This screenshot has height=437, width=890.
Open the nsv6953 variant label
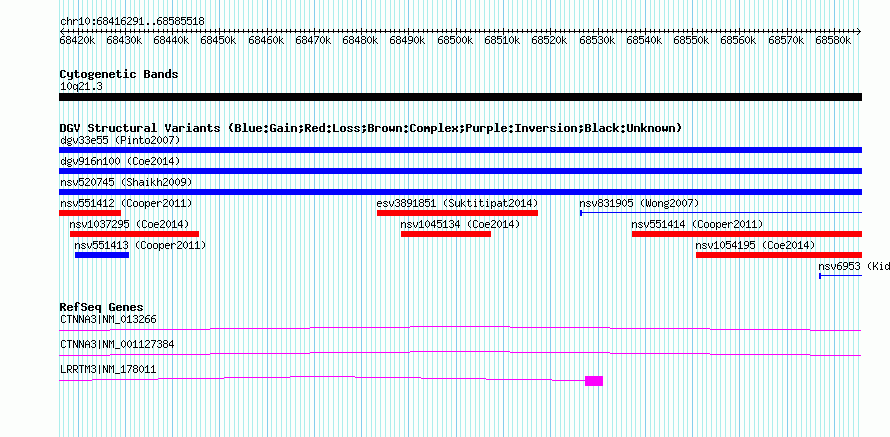(x=854, y=266)
